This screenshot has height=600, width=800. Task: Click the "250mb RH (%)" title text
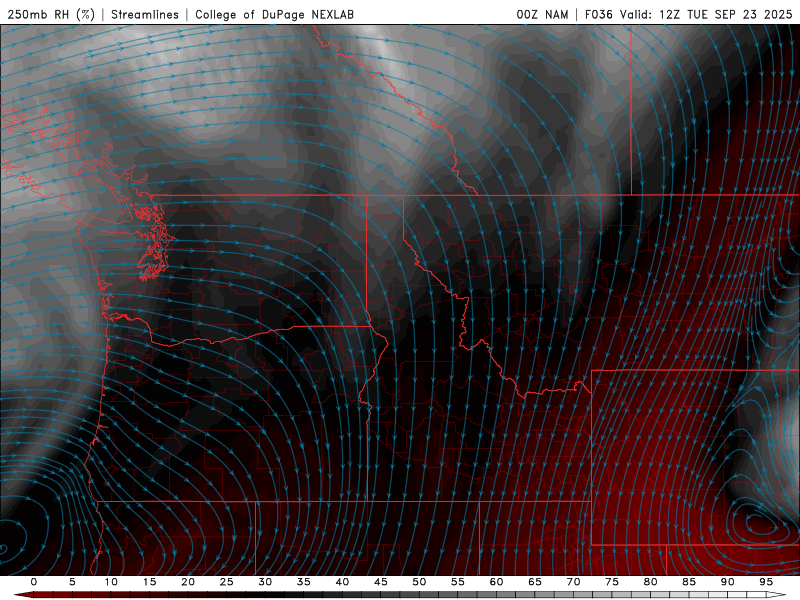(x=51, y=14)
